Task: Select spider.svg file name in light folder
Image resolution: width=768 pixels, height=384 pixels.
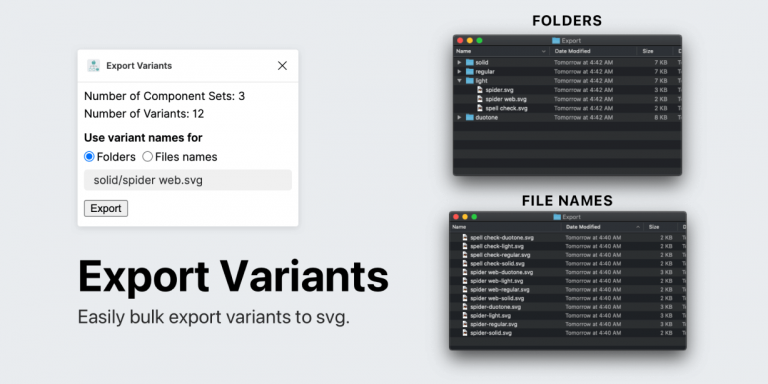Action: [500, 90]
